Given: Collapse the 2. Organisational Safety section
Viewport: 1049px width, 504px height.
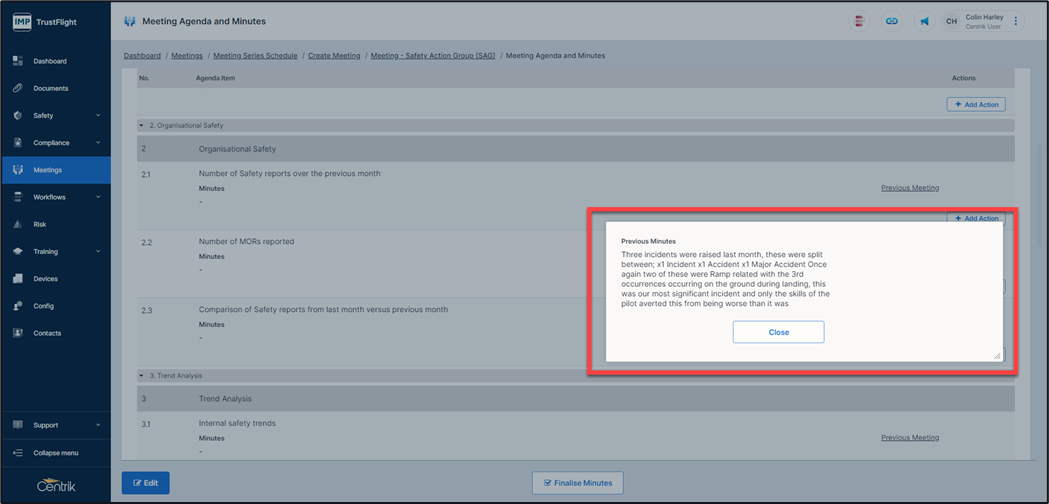Looking at the screenshot, I should (x=142, y=126).
